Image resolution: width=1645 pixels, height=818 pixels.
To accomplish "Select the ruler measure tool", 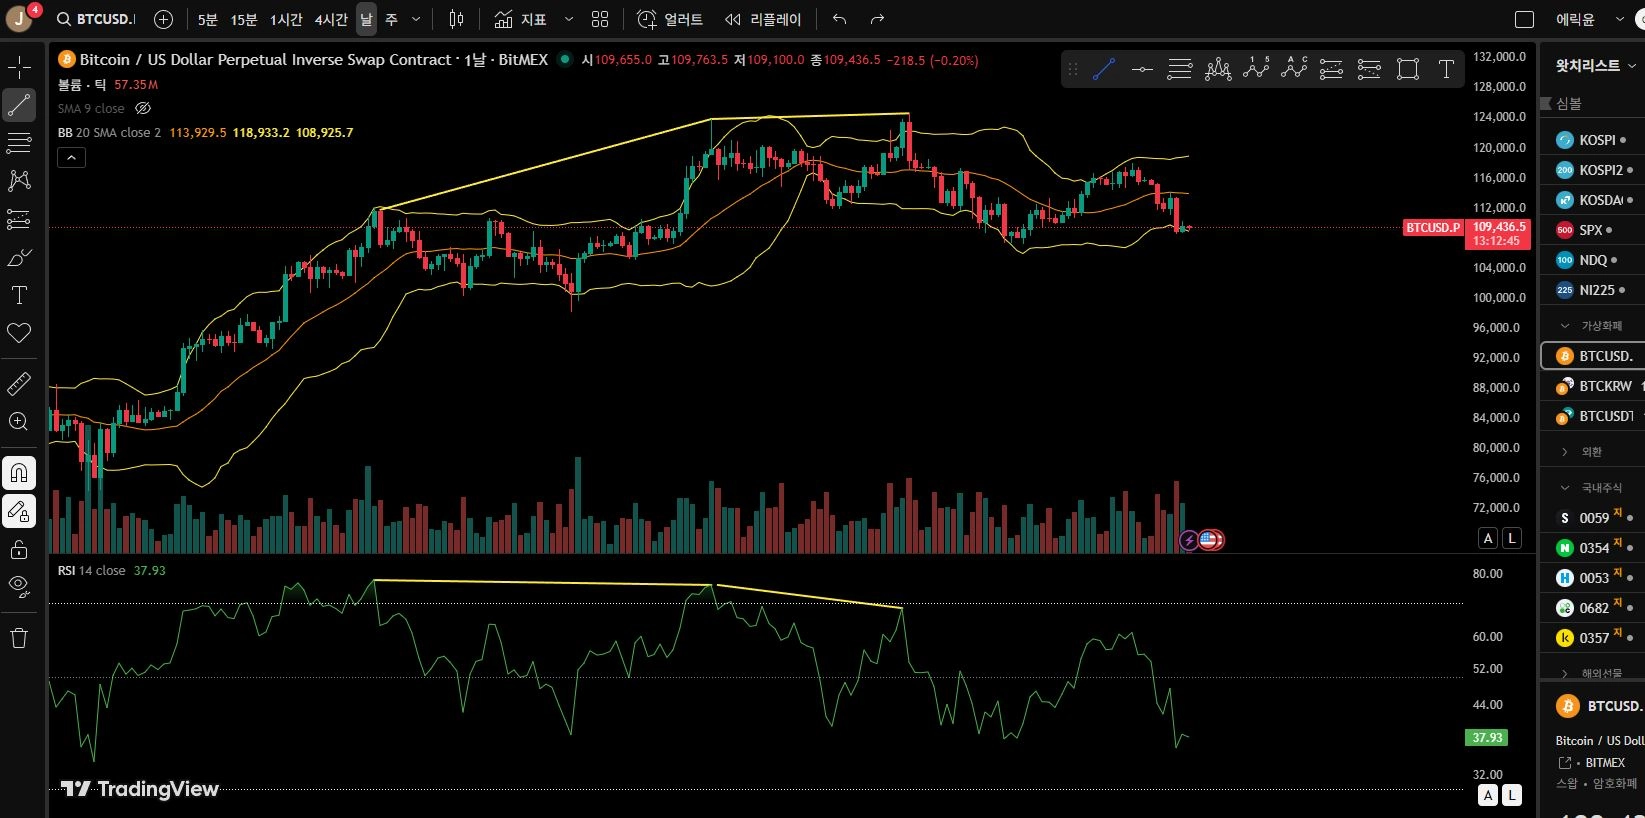I will pyautogui.click(x=19, y=384).
